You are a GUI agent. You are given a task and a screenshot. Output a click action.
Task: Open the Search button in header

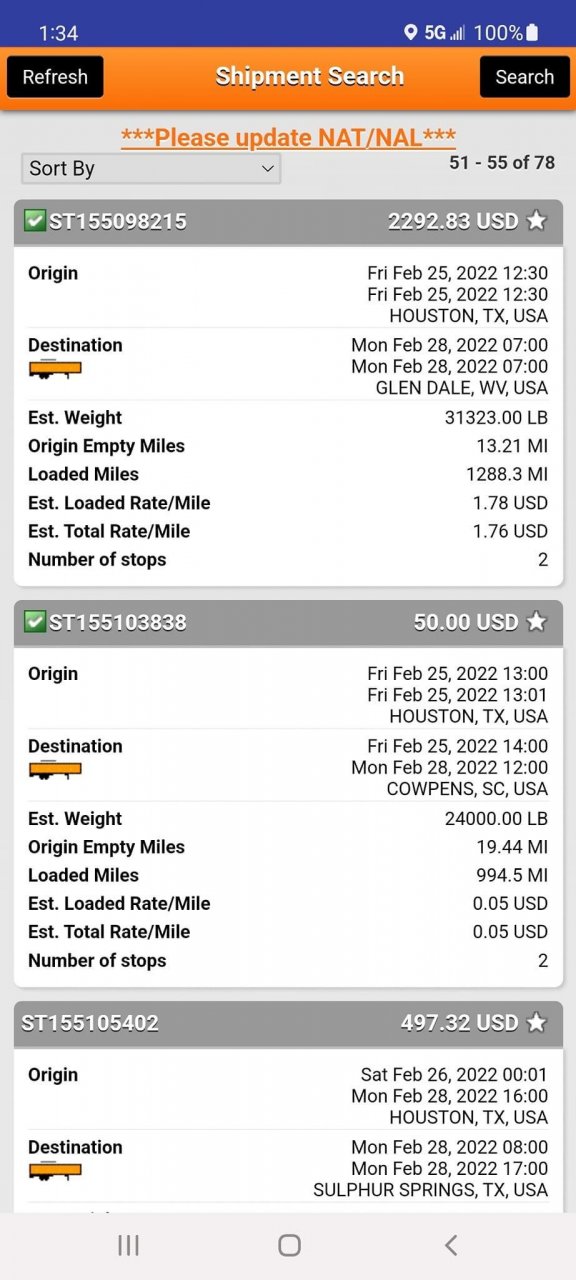(524, 77)
